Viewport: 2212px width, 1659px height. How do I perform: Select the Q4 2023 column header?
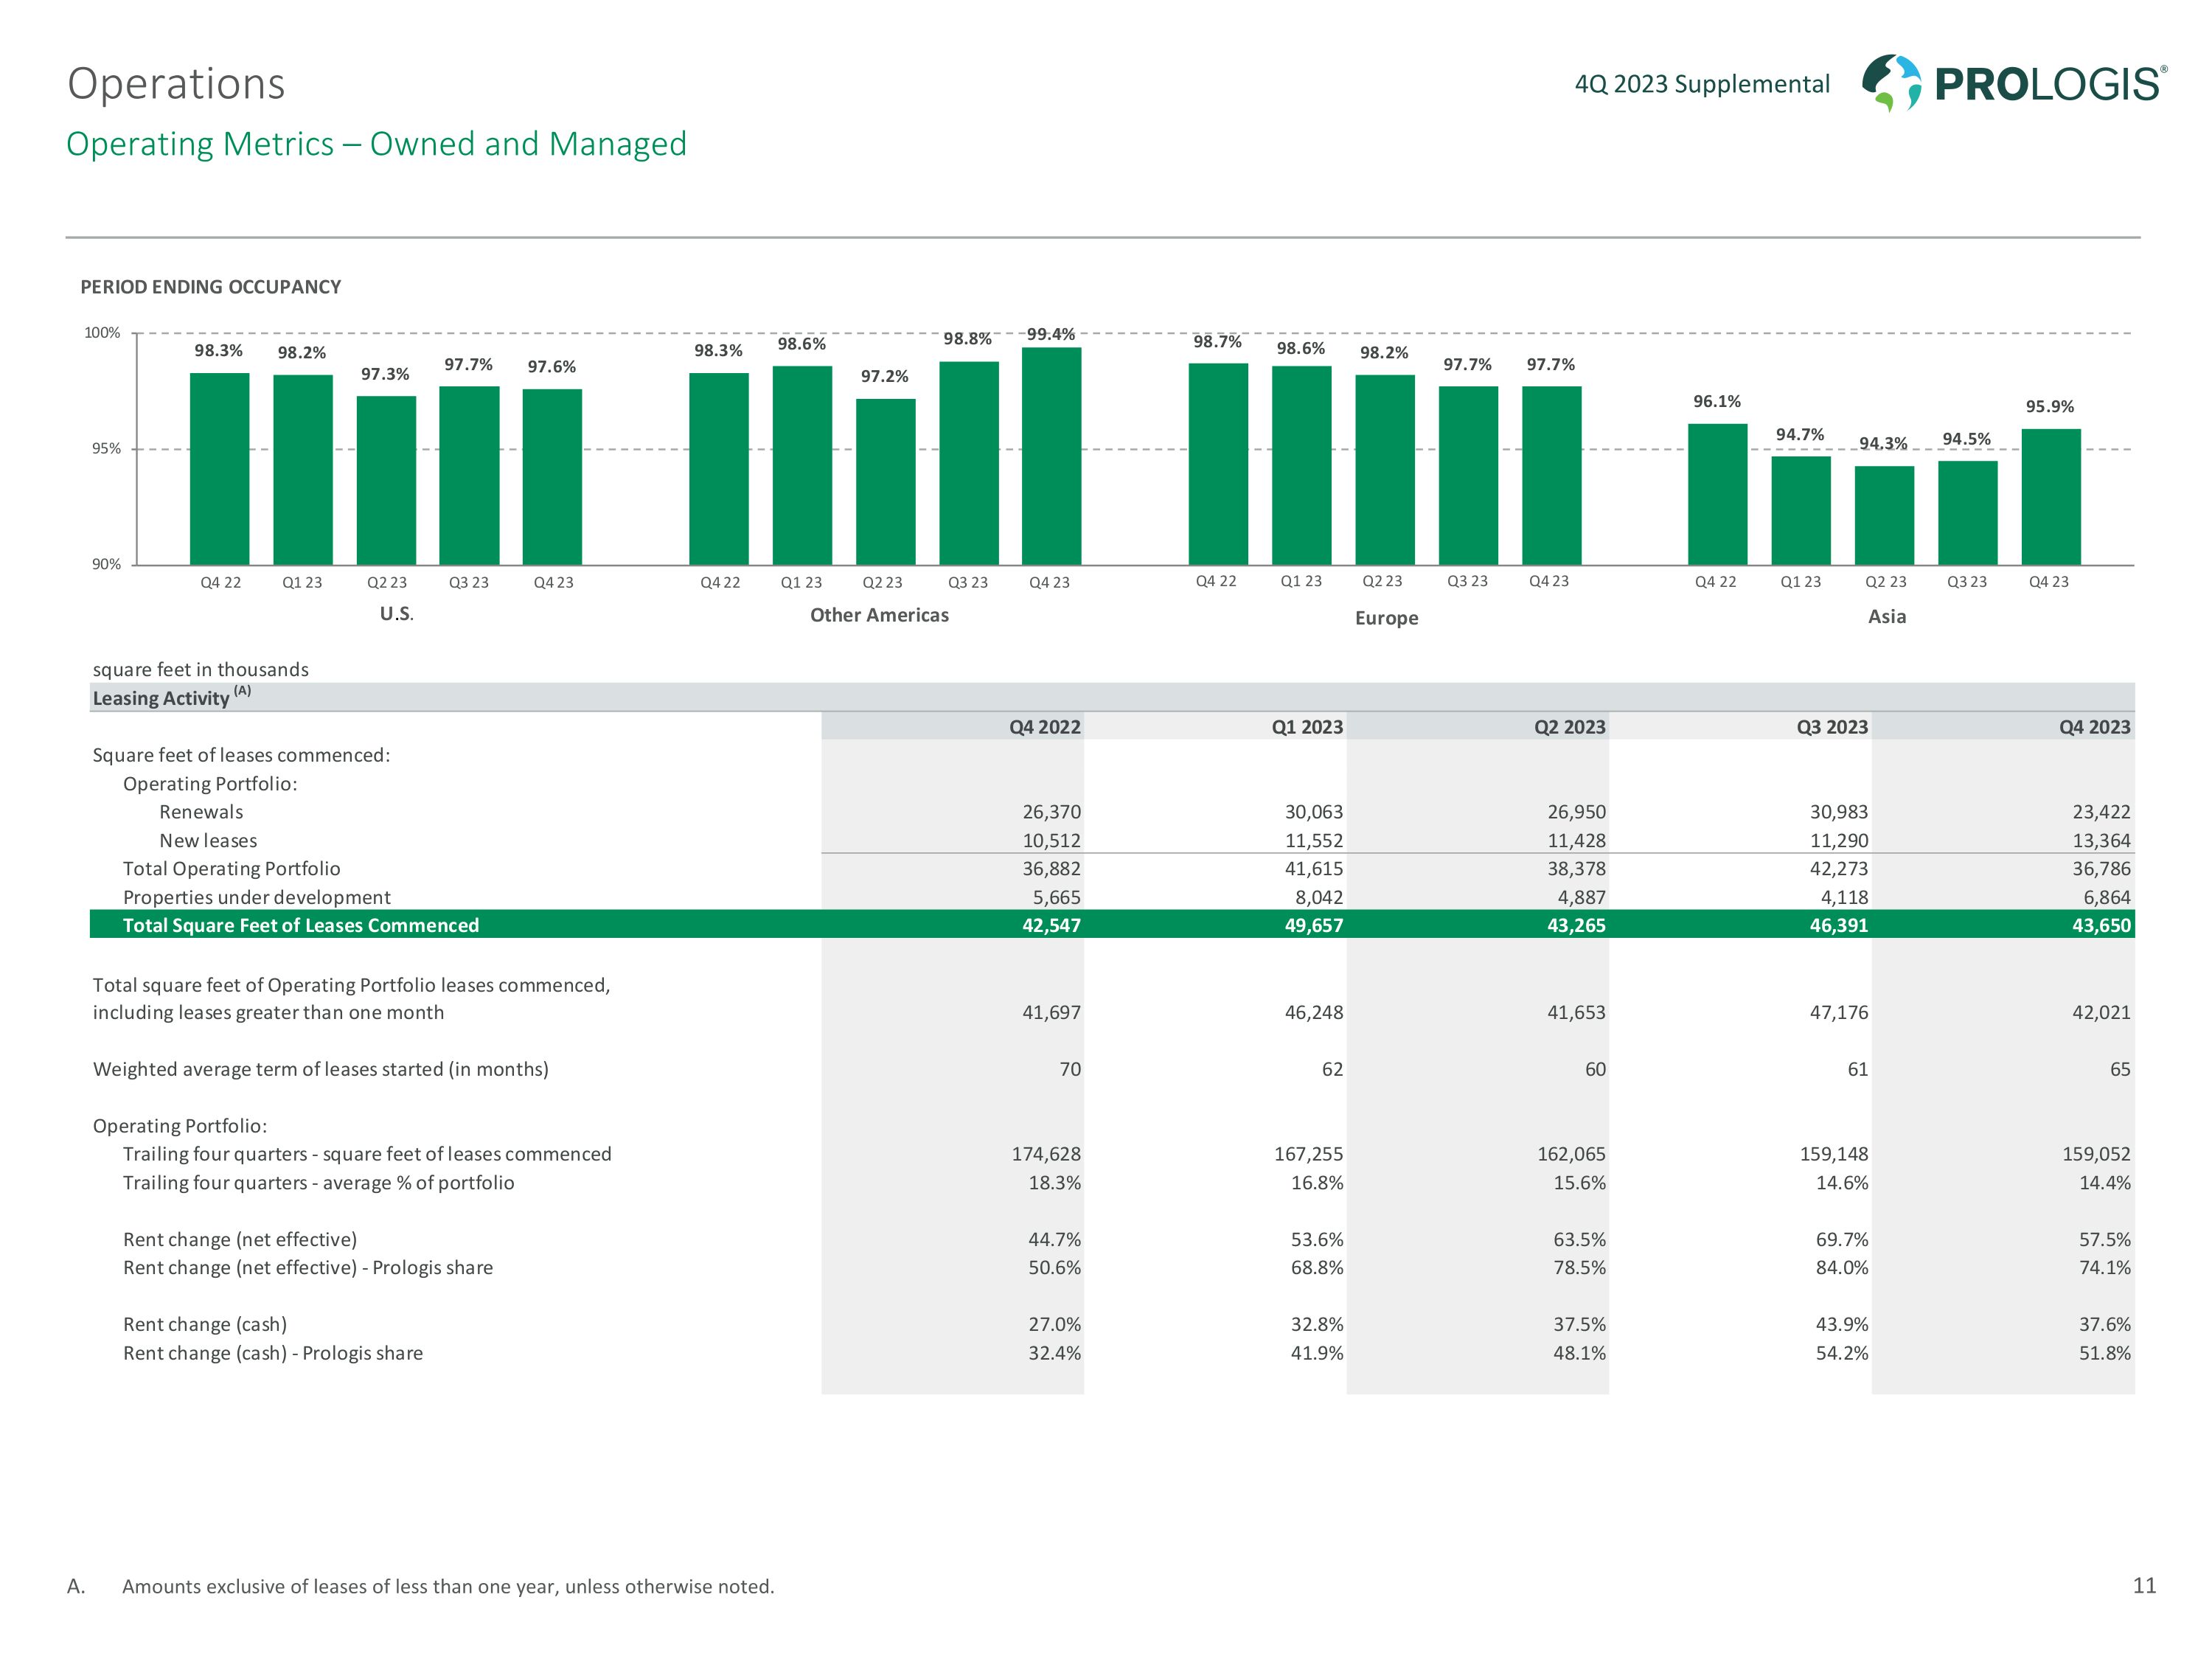pyautogui.click(x=2094, y=727)
